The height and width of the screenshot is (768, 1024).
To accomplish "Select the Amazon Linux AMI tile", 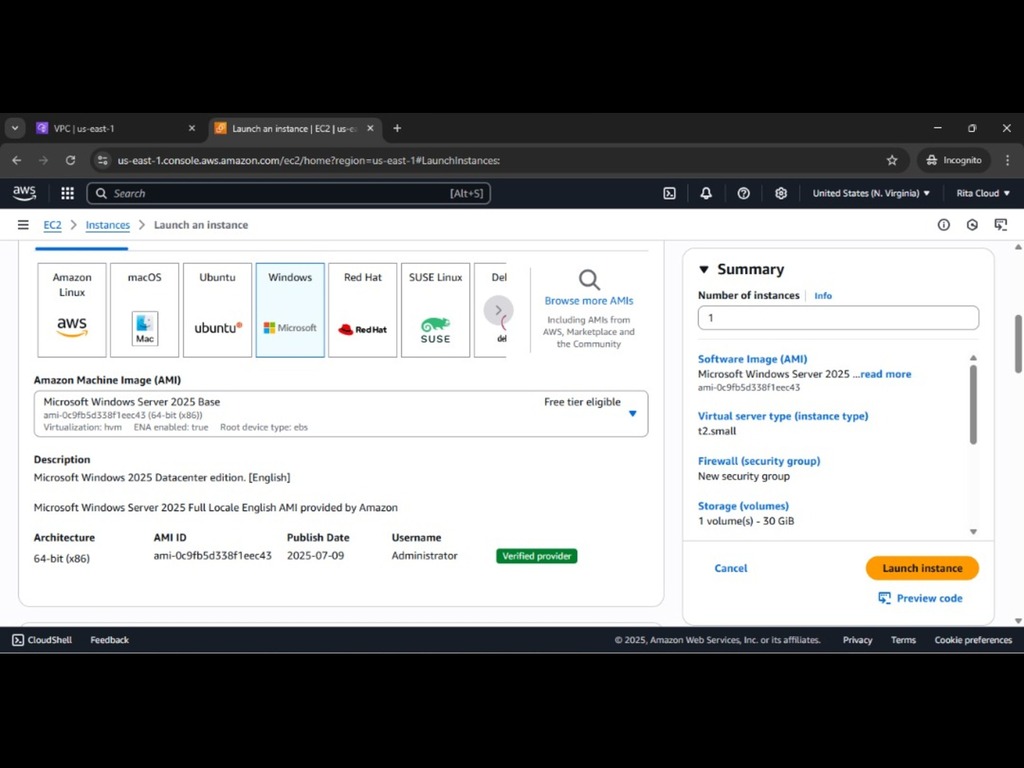I will pyautogui.click(x=72, y=310).
